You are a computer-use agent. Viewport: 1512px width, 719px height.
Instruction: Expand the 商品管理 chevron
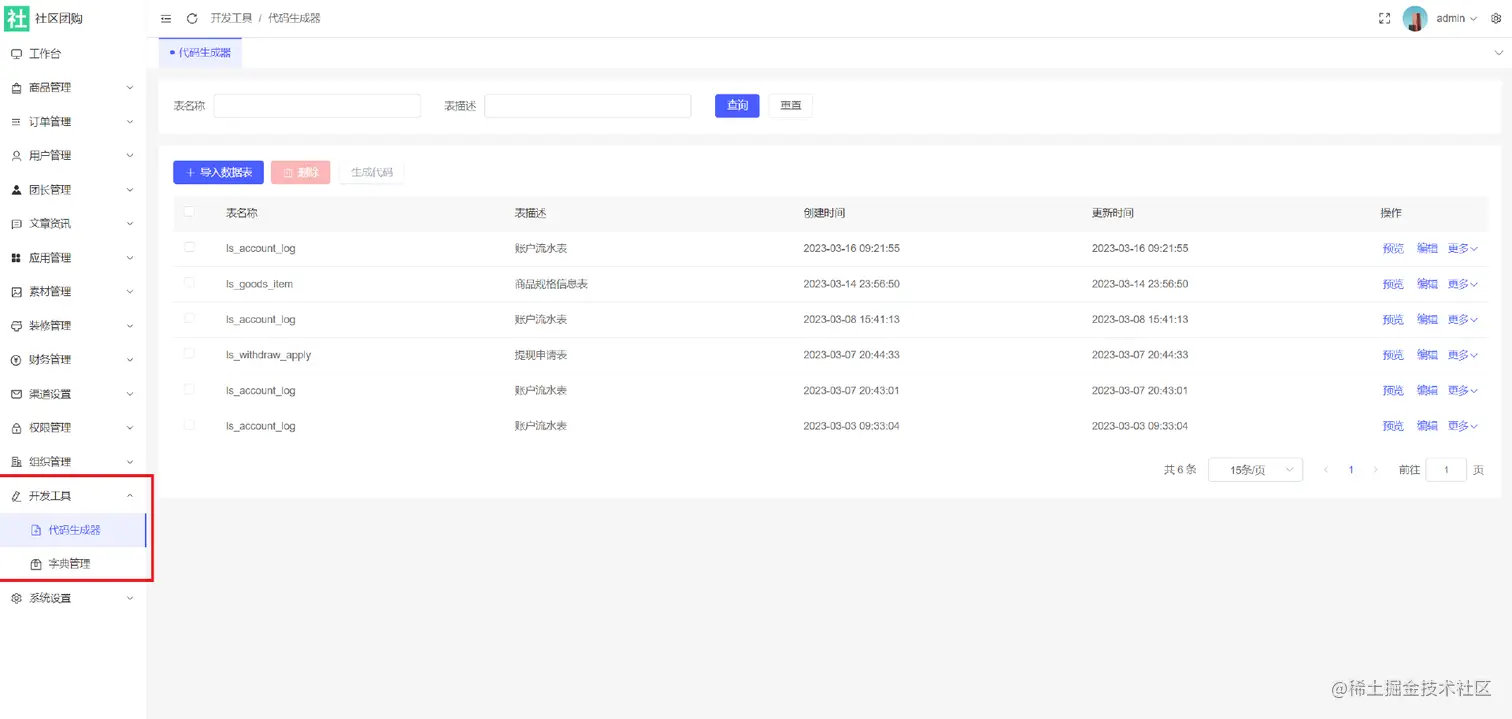[x=130, y=88]
